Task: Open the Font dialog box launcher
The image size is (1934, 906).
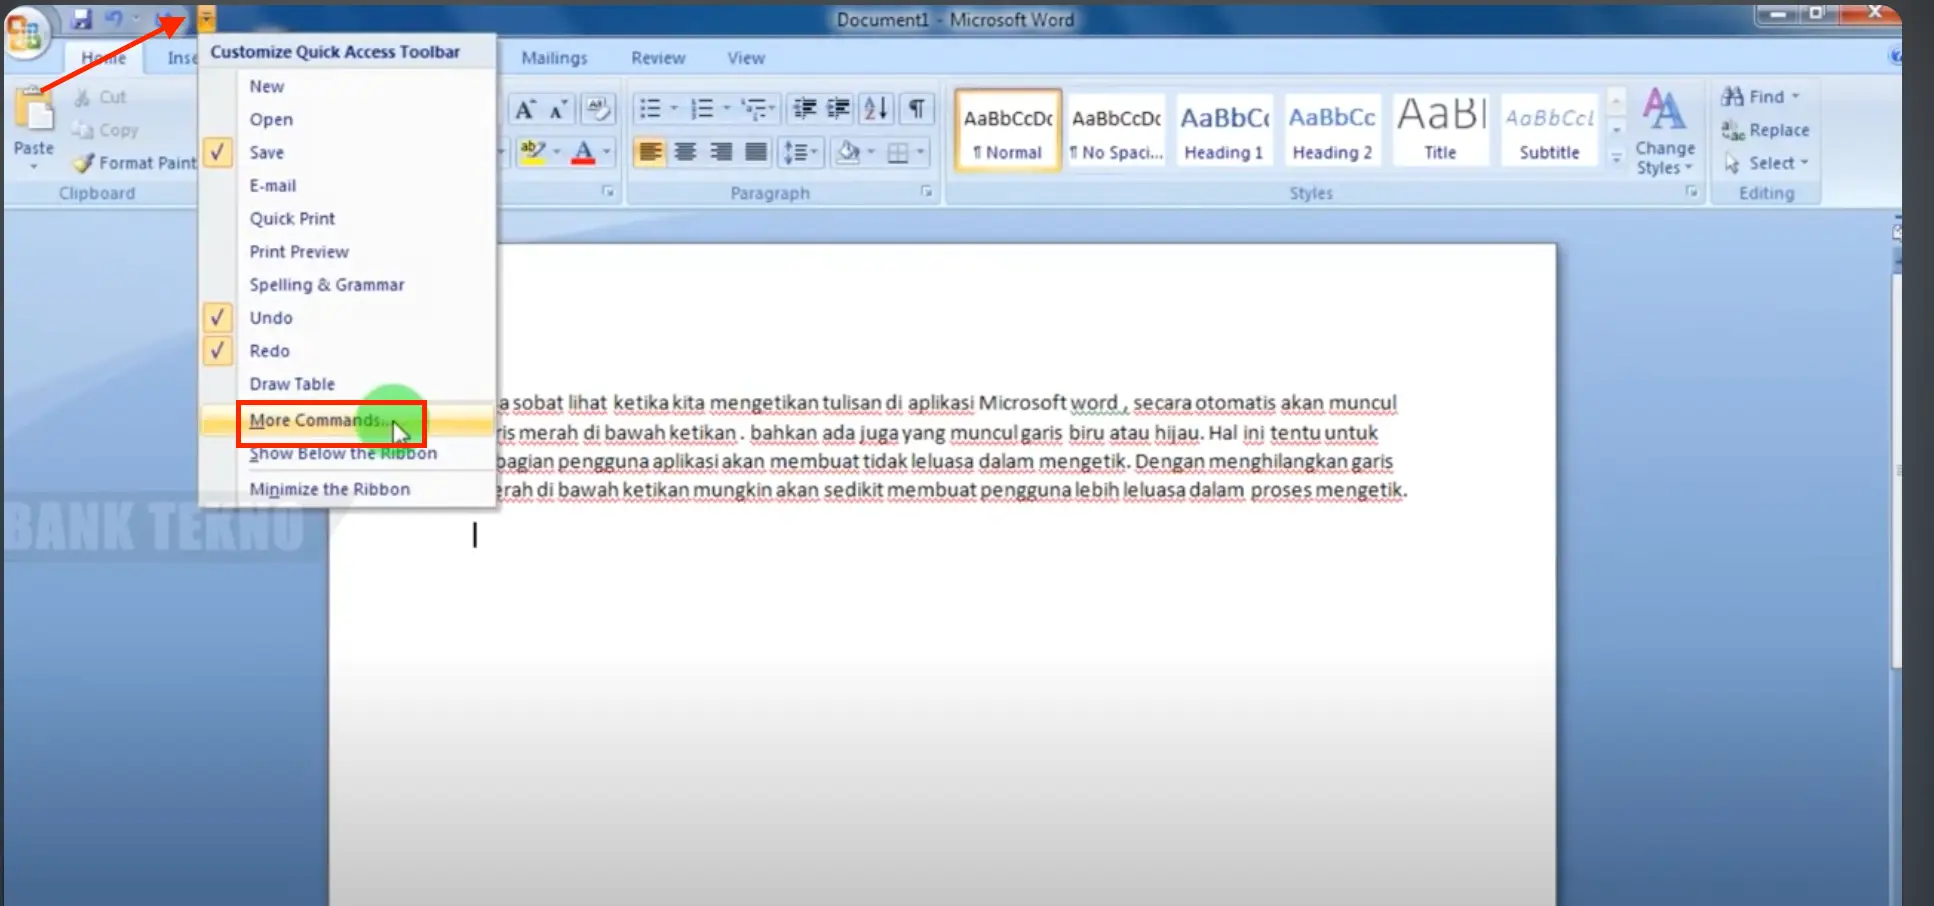Action: coord(608,192)
